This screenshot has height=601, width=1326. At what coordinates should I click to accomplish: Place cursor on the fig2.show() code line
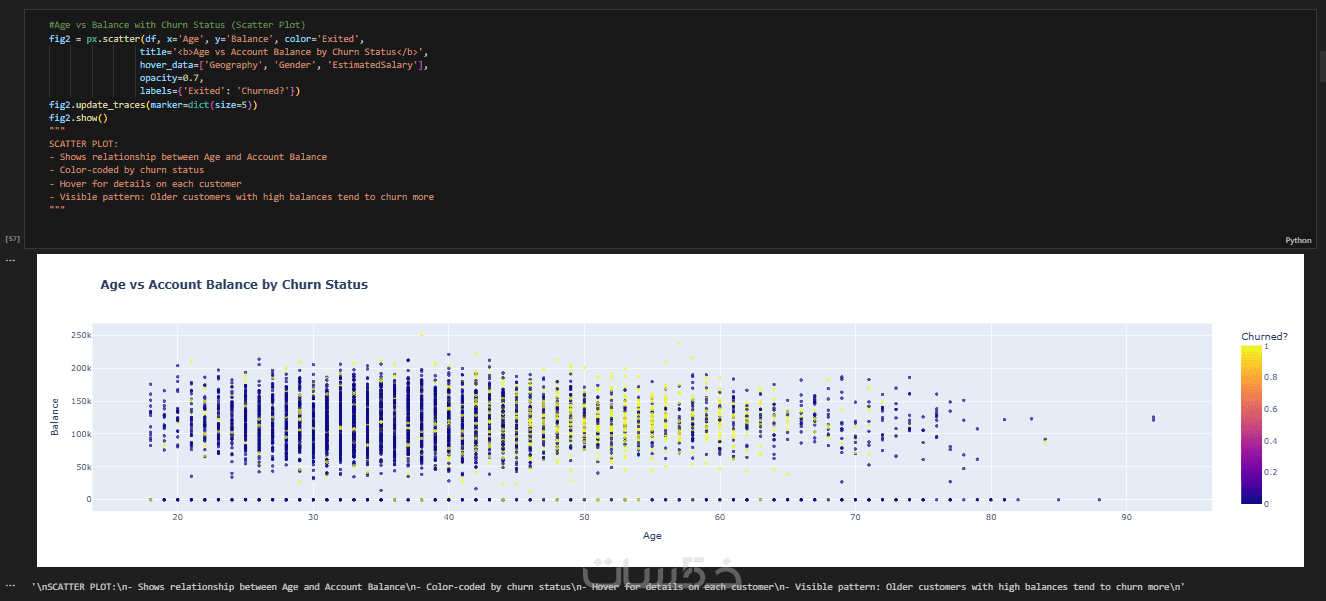coord(78,118)
